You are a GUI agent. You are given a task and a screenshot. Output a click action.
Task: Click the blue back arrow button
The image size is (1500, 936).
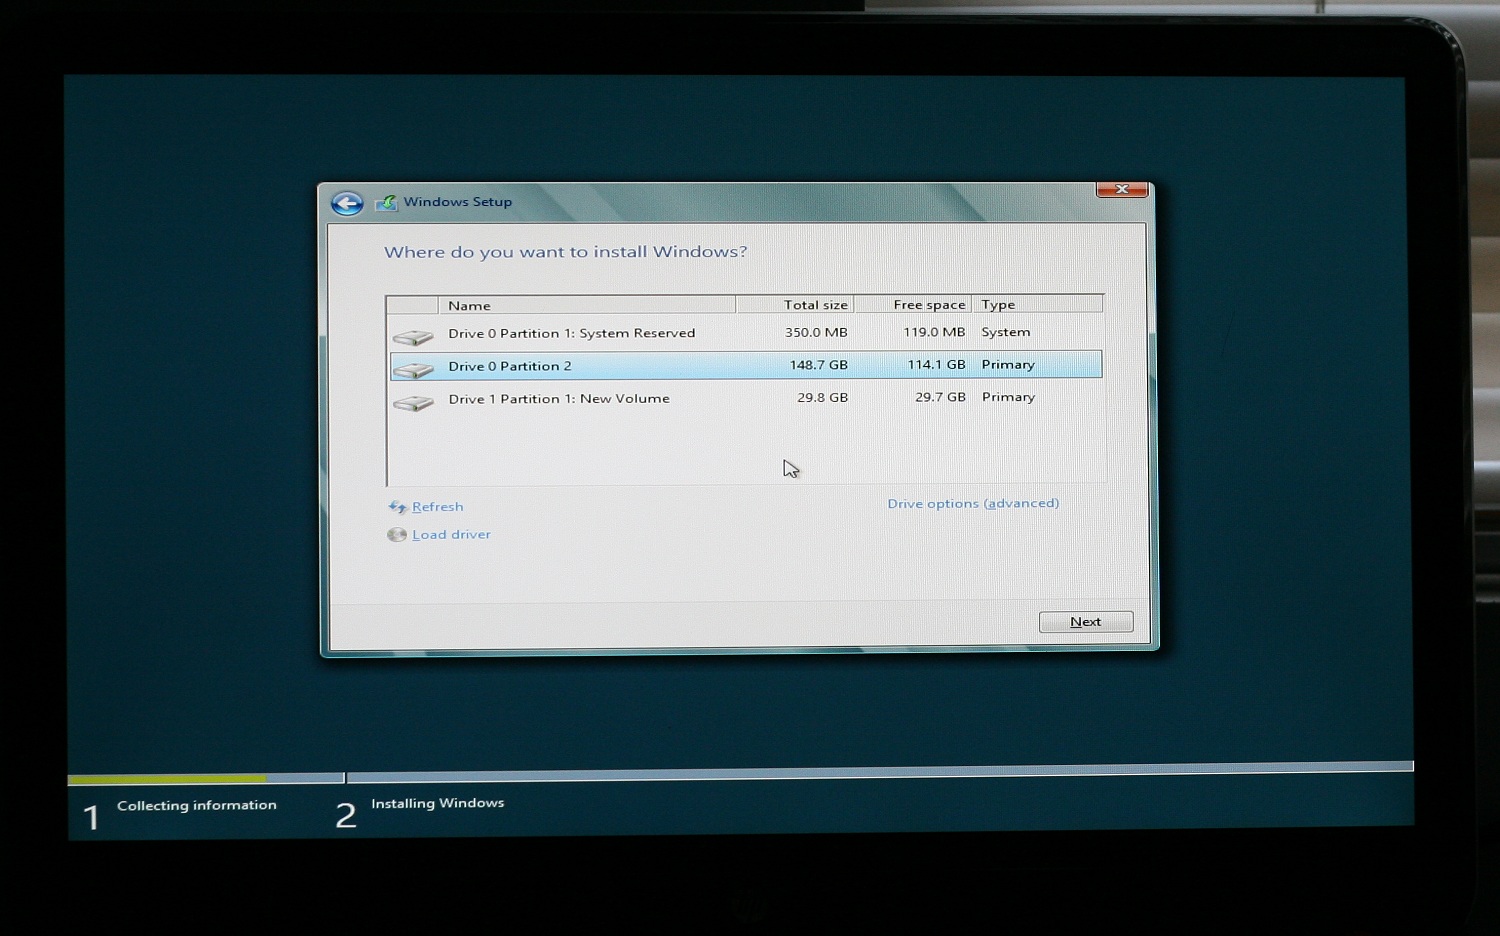(347, 203)
